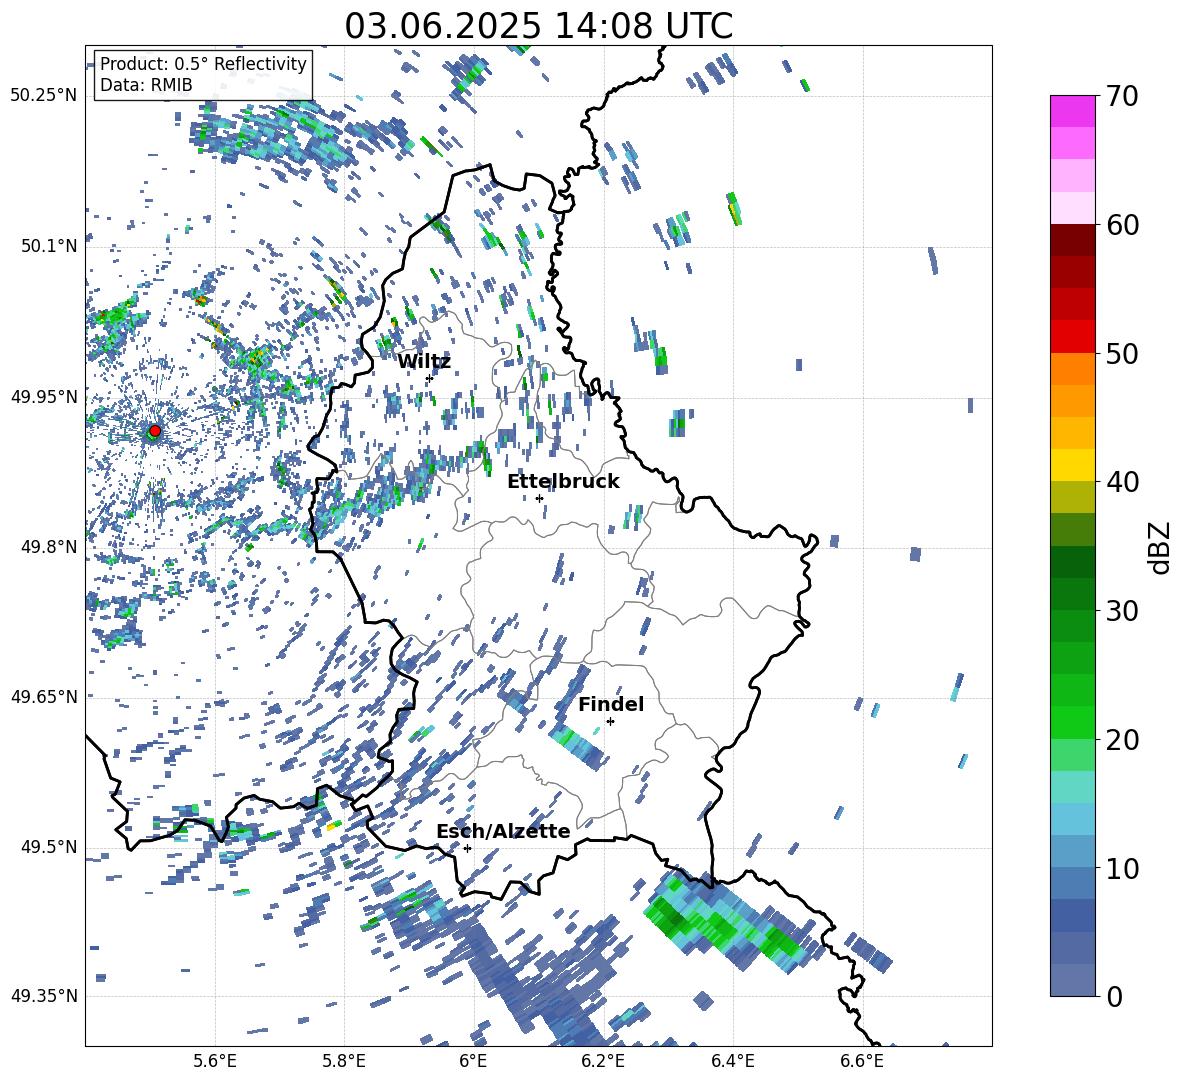Click the magenta top colorbar swatch
Screen dimensions: 1184x1081
pyautogui.click(x=1073, y=111)
